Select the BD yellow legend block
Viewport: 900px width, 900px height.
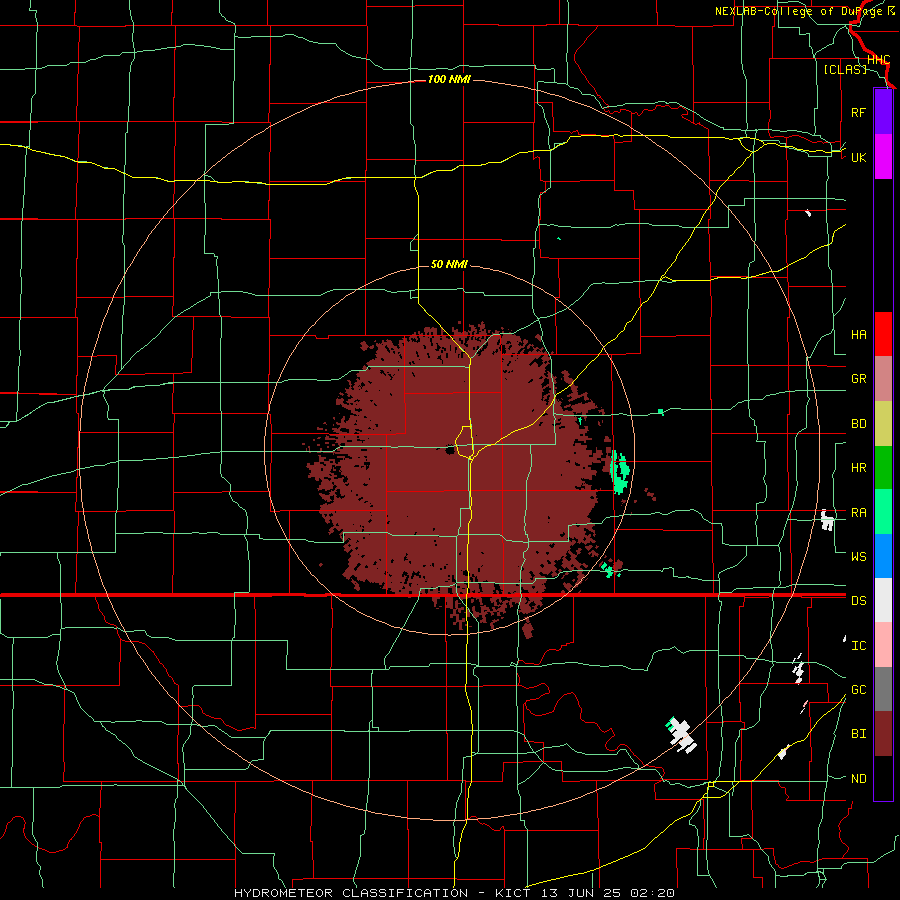(x=883, y=424)
